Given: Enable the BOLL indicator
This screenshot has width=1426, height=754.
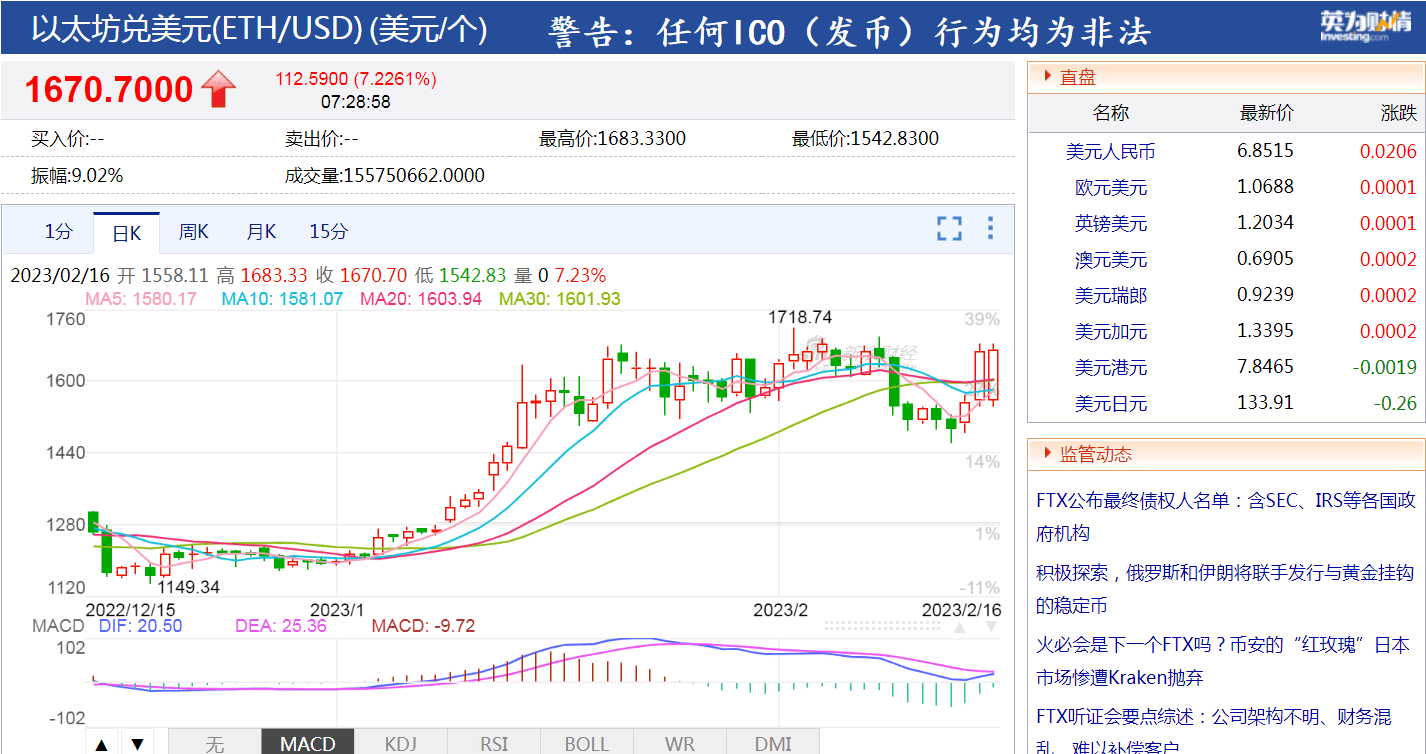Looking at the screenshot, I should tap(587, 743).
